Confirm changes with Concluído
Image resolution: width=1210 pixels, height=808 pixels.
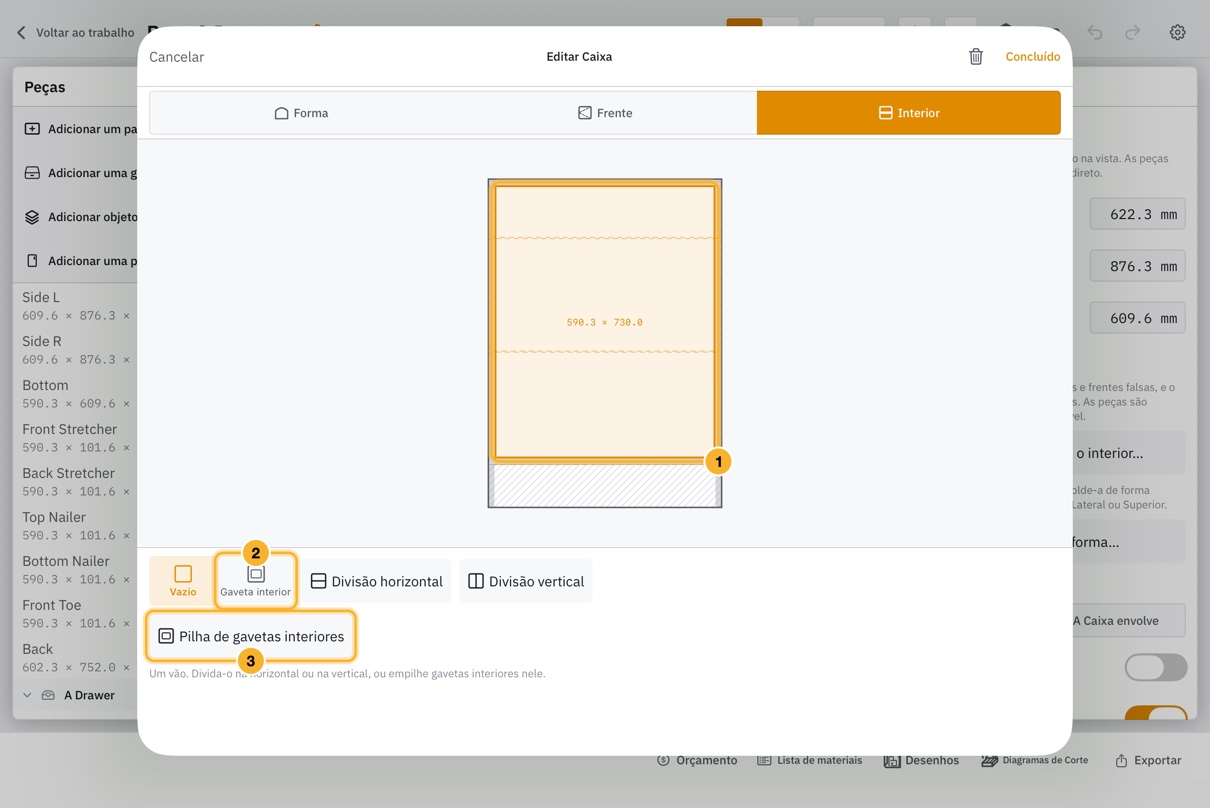[1033, 57]
